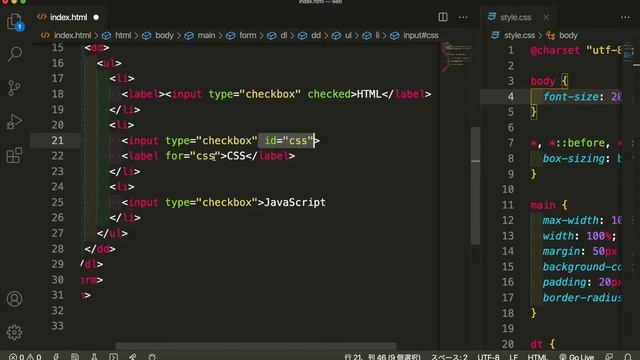The height and width of the screenshot is (360, 640).
Task: Open the Run and Debug view
Action: pyautogui.click(x=14, y=121)
